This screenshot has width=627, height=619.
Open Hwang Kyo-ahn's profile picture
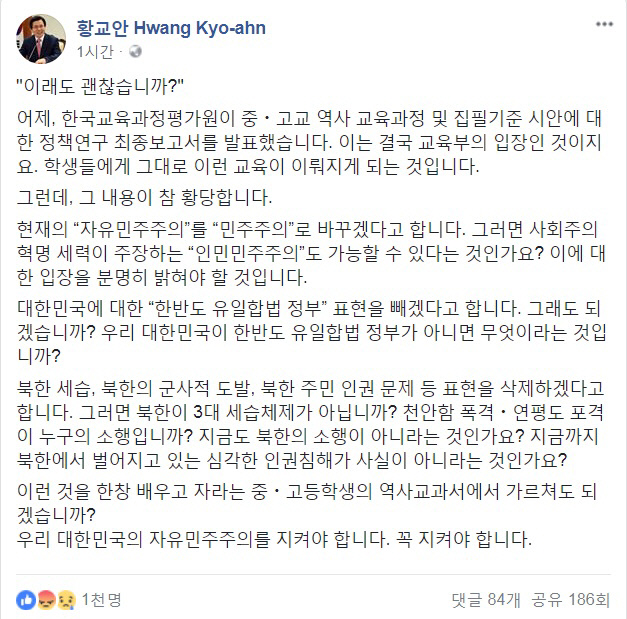point(41,39)
